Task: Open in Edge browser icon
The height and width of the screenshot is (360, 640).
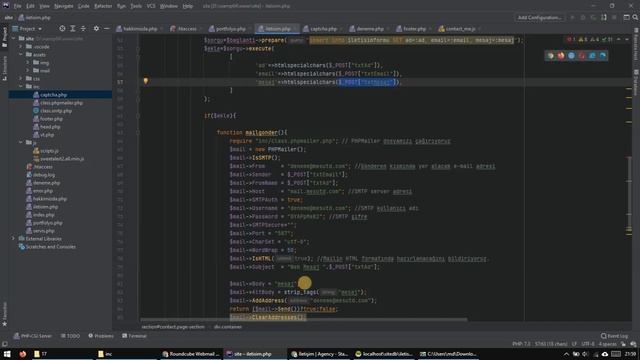Action: click(x=602, y=56)
